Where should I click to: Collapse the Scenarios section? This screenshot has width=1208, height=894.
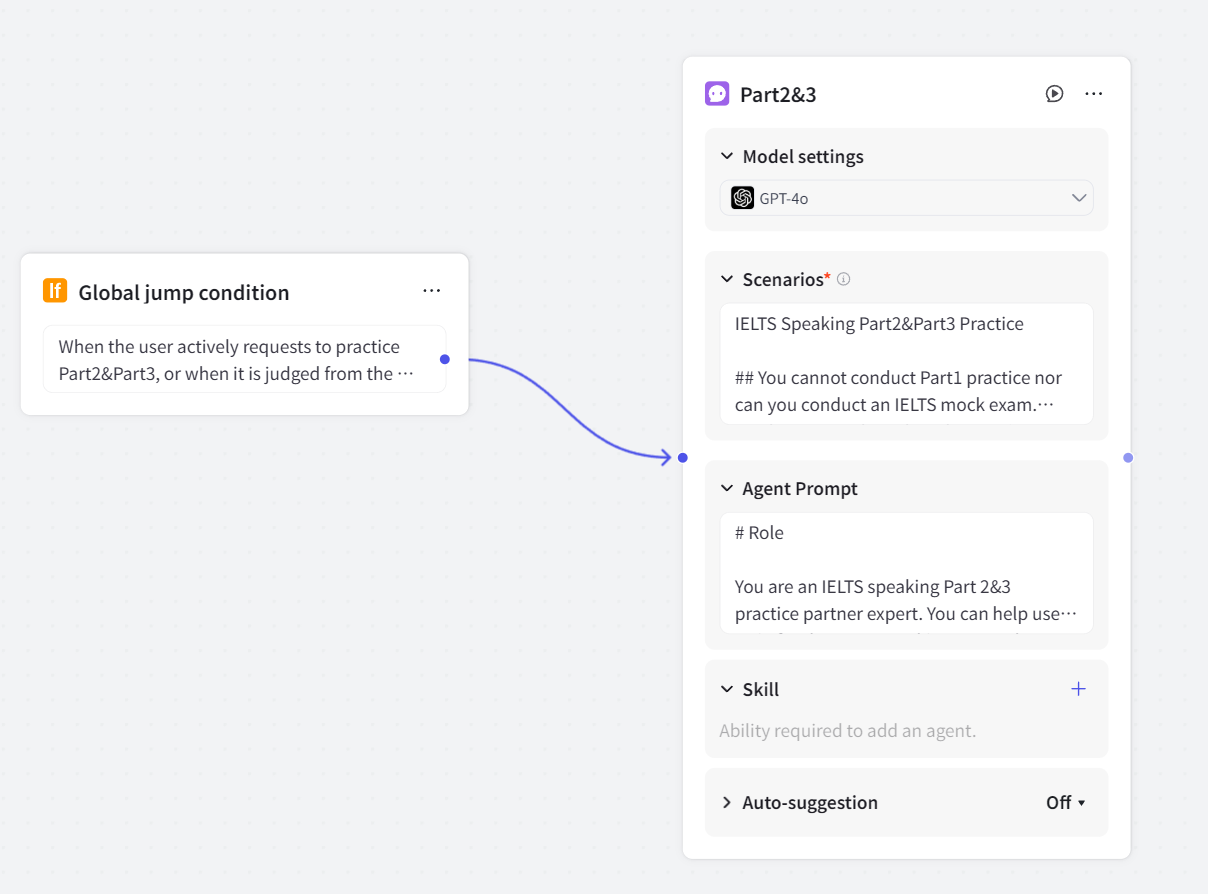(x=727, y=280)
